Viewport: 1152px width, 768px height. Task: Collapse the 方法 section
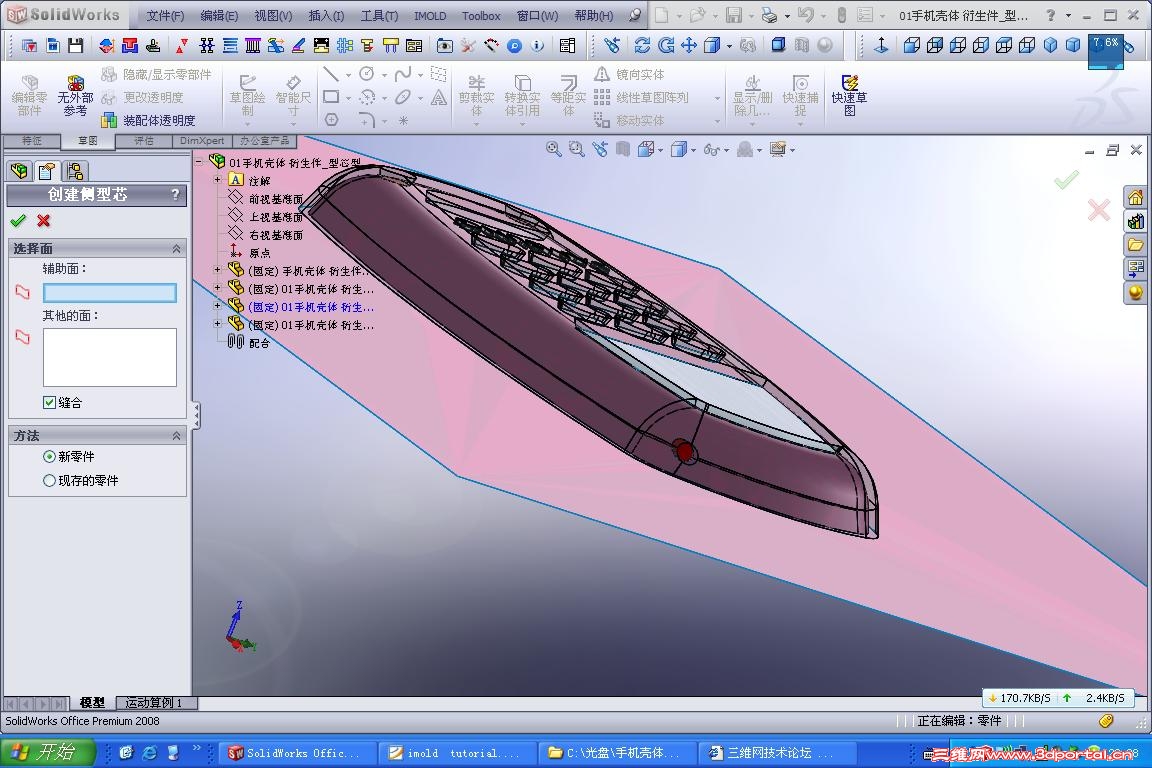click(176, 436)
